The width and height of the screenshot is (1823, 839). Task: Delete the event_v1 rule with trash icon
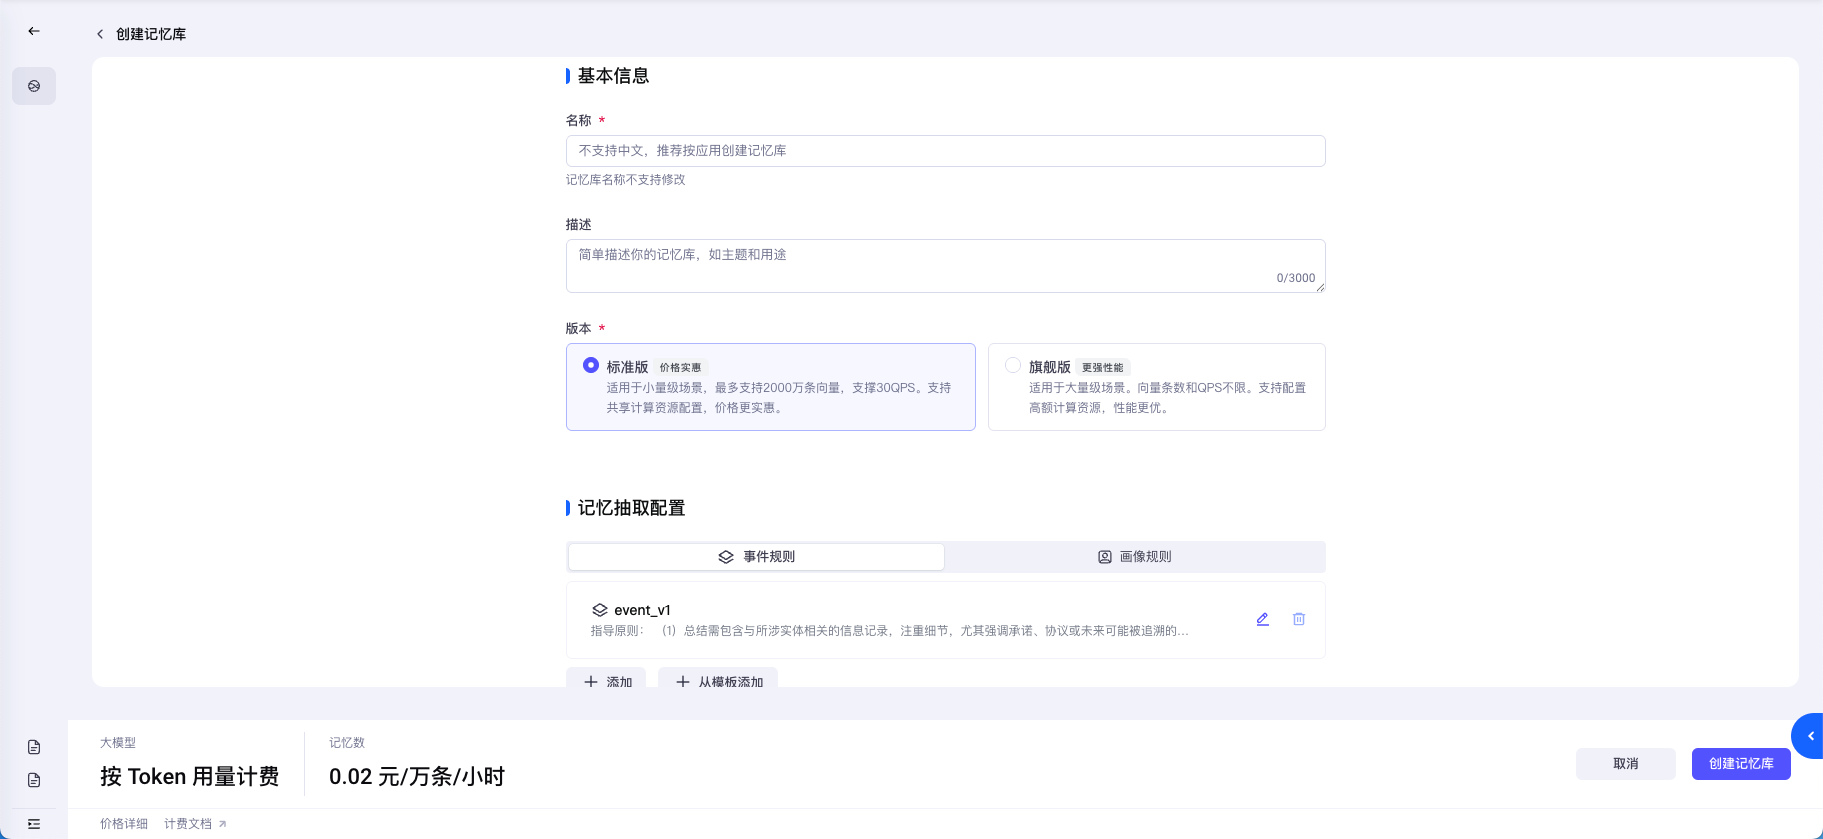click(x=1298, y=619)
